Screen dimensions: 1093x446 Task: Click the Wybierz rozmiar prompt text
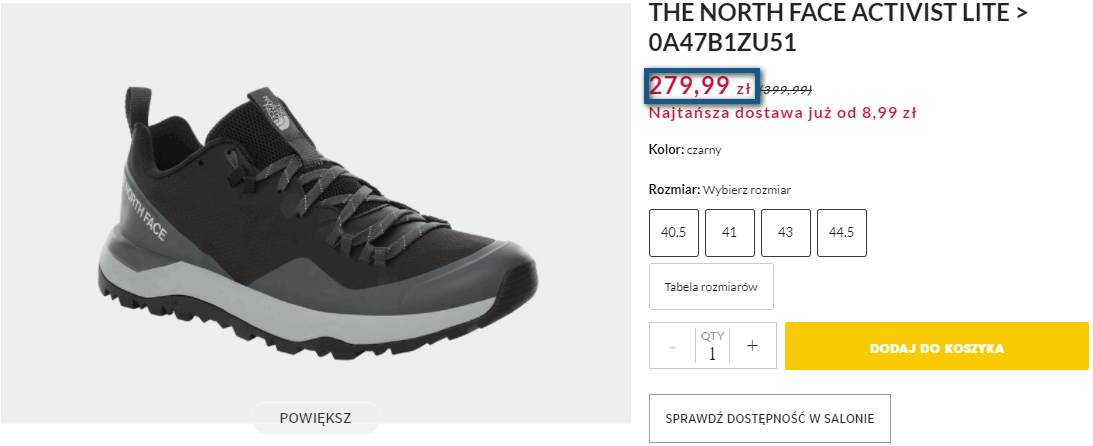tap(747, 190)
